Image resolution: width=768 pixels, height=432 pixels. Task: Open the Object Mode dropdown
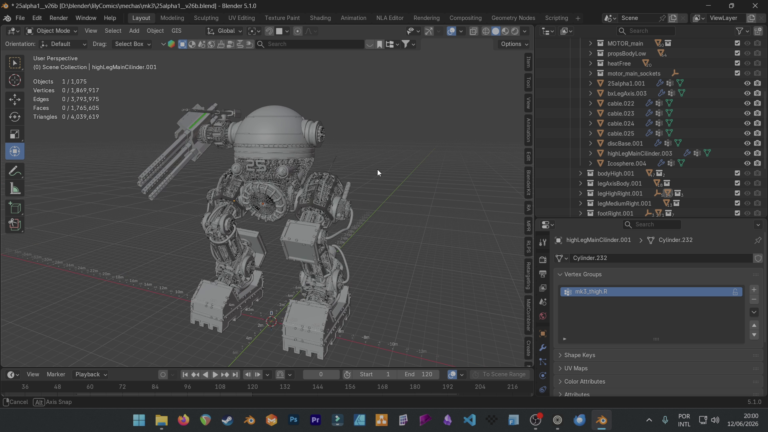[x=51, y=31]
